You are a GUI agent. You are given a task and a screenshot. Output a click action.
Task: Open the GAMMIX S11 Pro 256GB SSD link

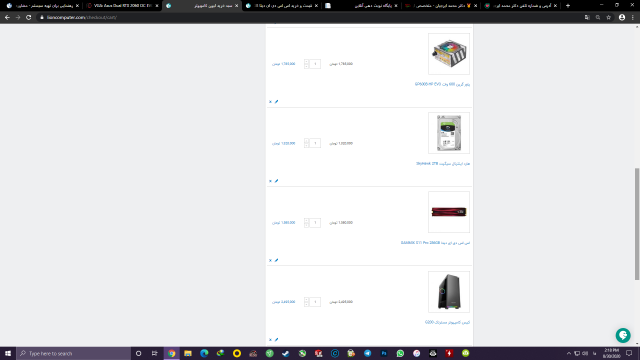click(435, 243)
